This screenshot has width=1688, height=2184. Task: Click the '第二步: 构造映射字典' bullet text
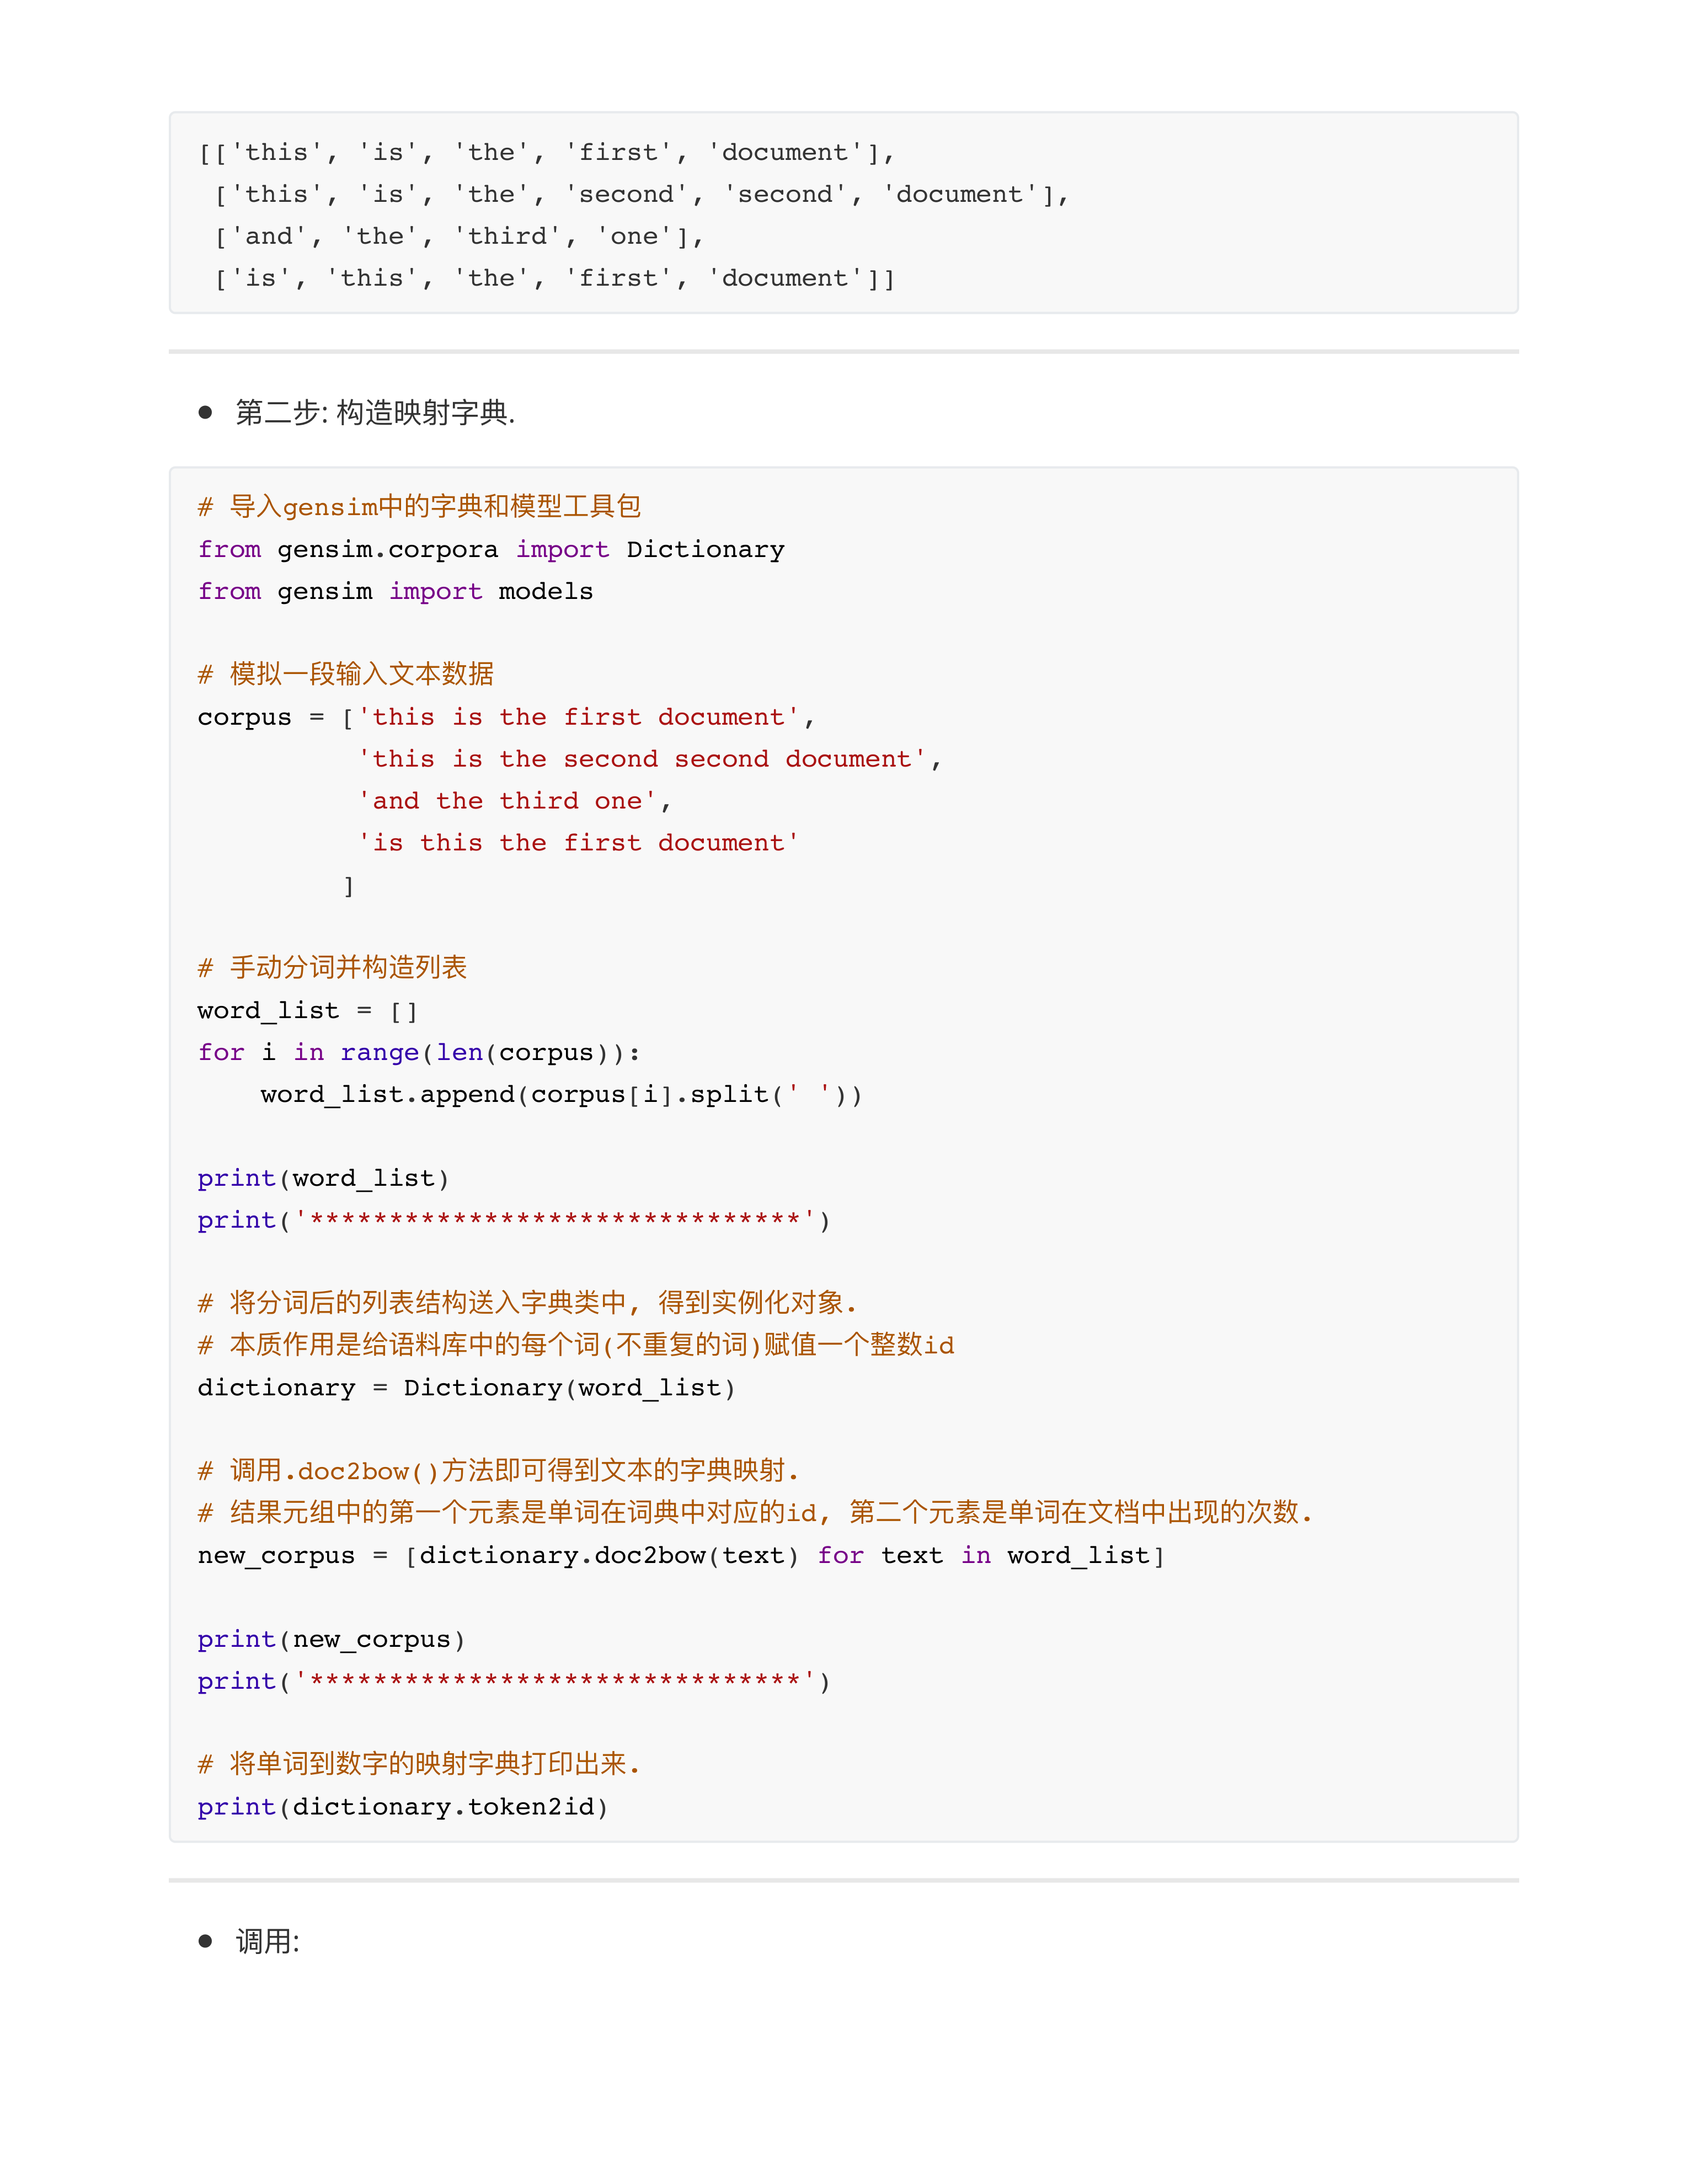tap(375, 412)
